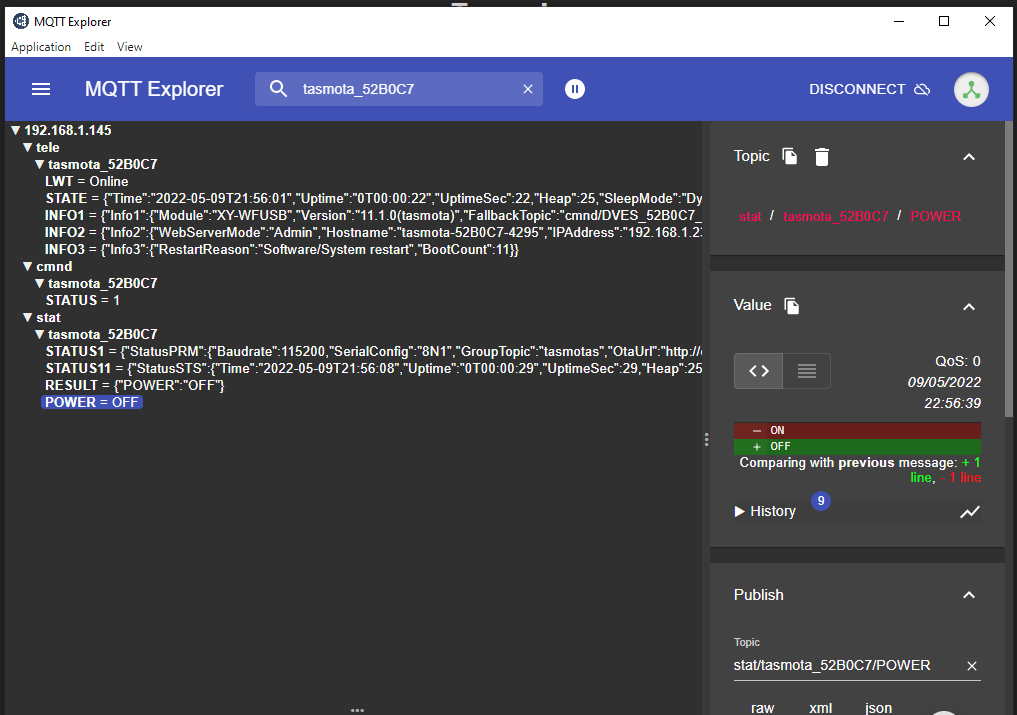1017x715 pixels.
Task: Collapse tasmota_52B0C7 under cmnd
Action: [x=39, y=284]
